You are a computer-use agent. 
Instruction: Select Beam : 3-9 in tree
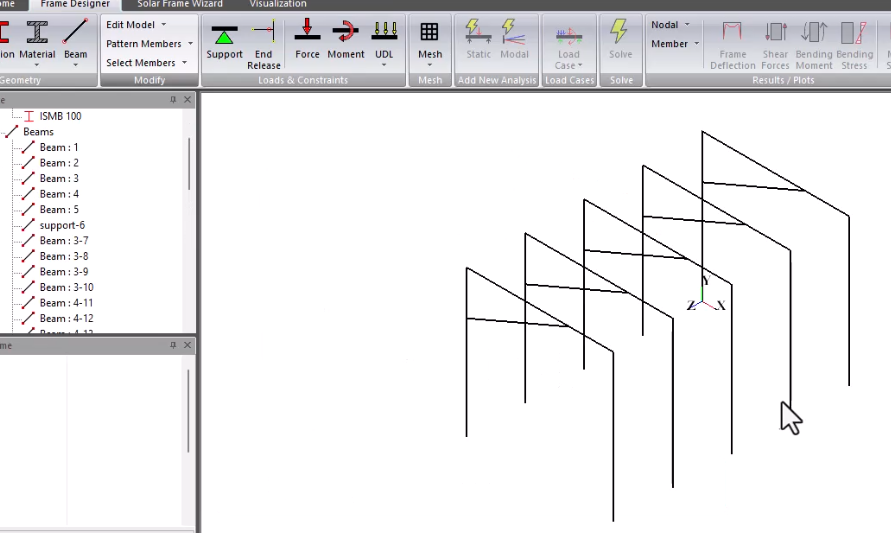[64, 272]
